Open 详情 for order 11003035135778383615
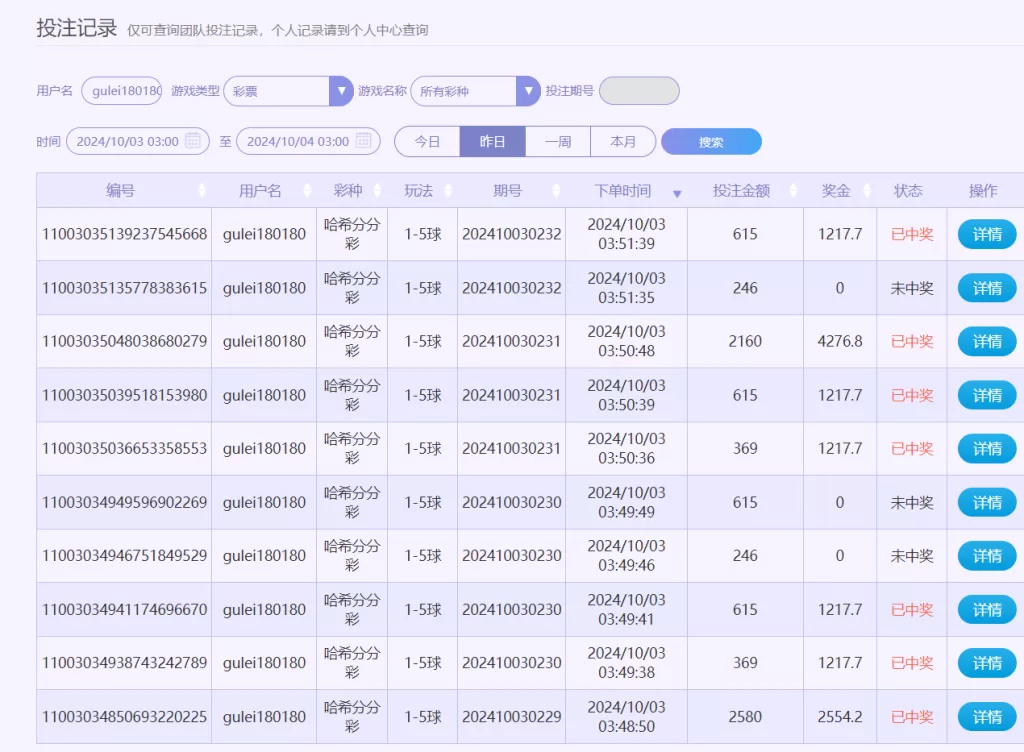The width and height of the screenshot is (1024, 752). (987, 288)
